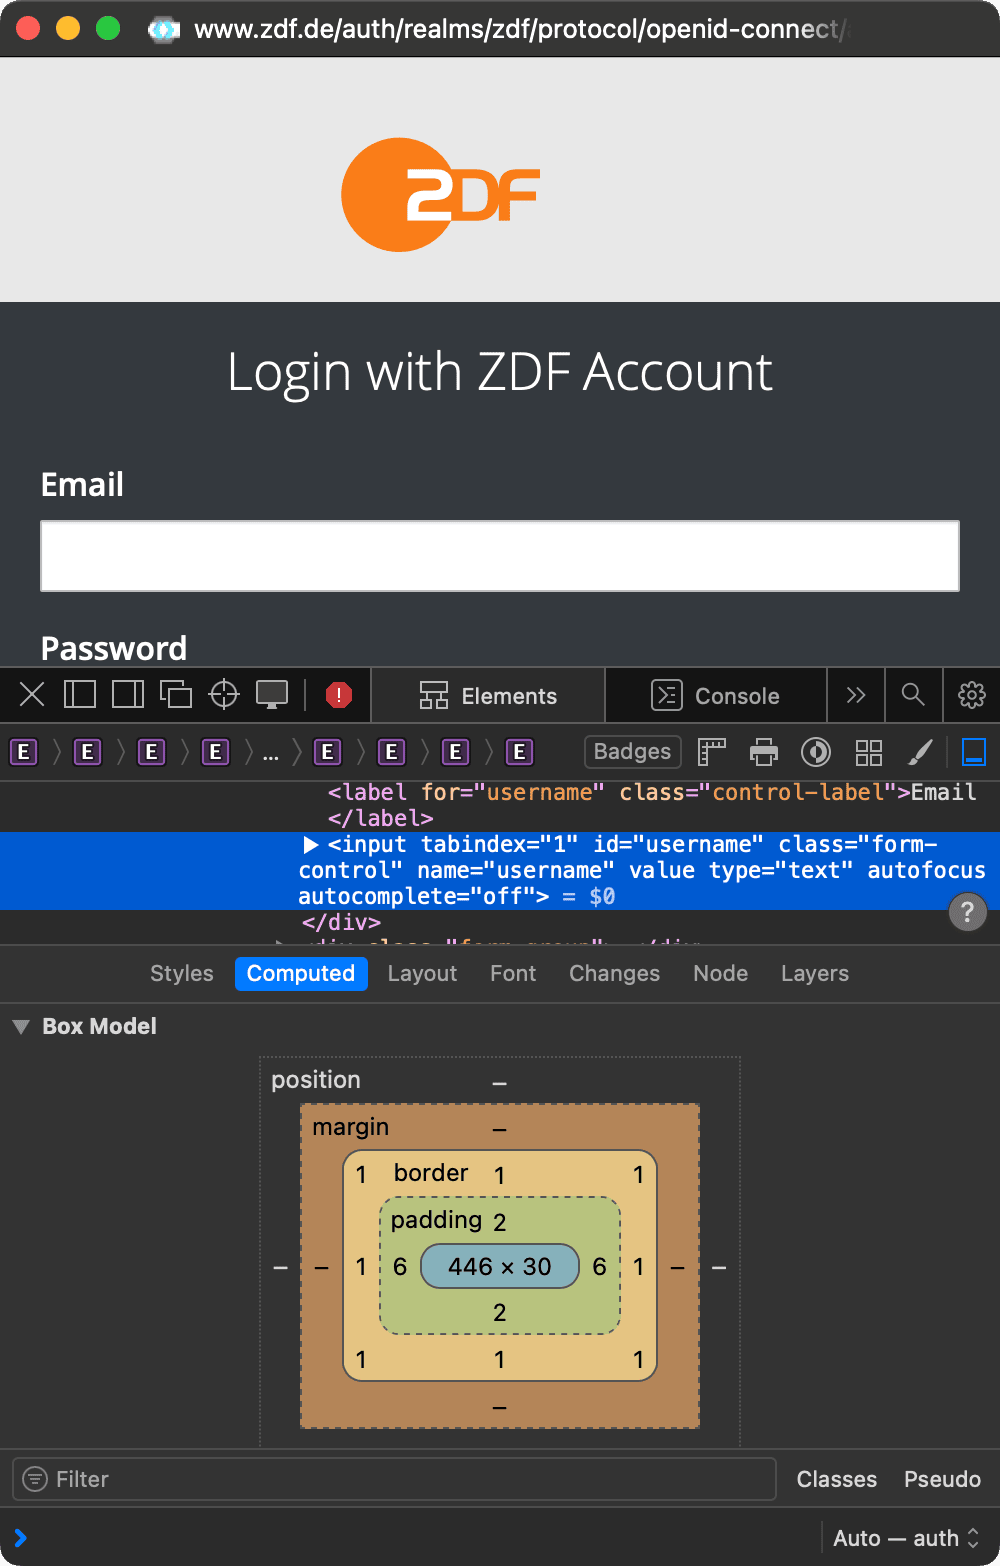This screenshot has width=1000, height=1566.
Task: Start element selection crosshair tool
Action: (224, 694)
